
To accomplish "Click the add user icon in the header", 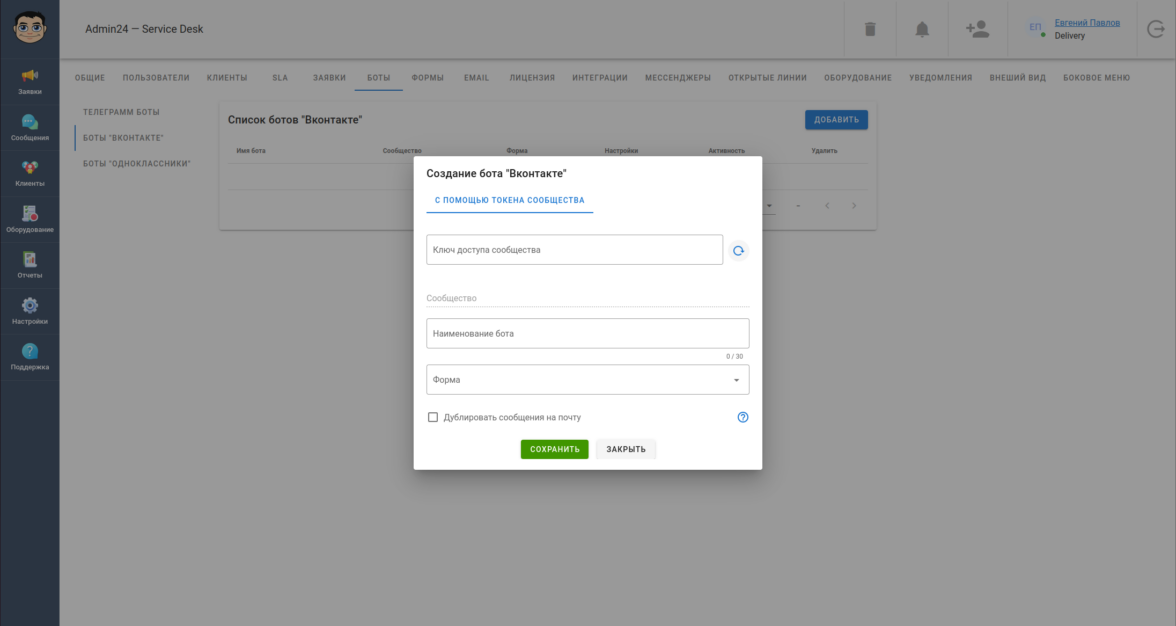I will [x=977, y=29].
